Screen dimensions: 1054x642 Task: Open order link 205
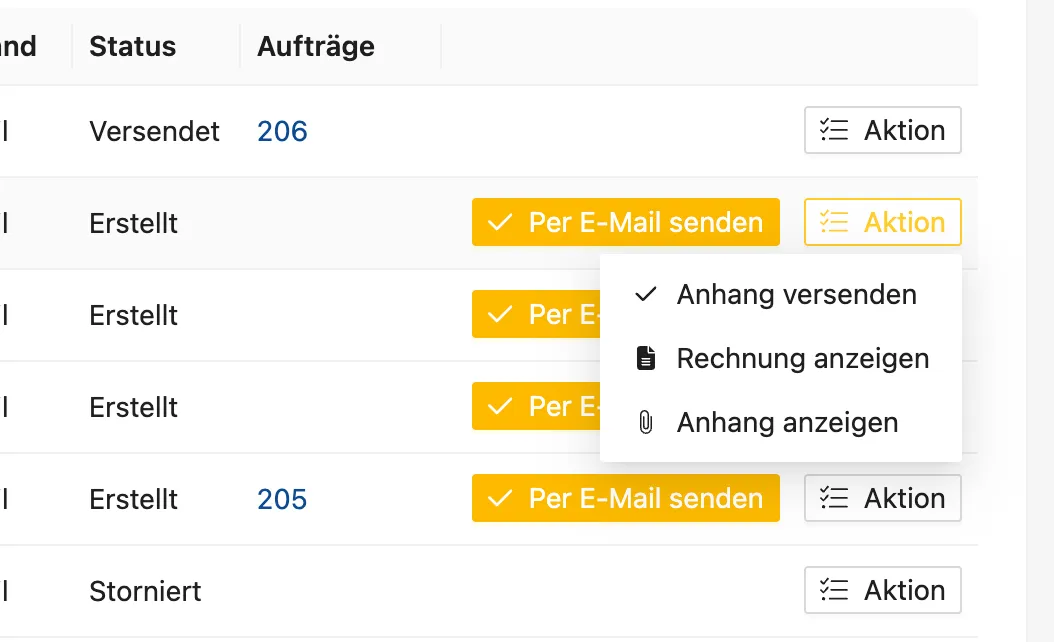click(282, 499)
